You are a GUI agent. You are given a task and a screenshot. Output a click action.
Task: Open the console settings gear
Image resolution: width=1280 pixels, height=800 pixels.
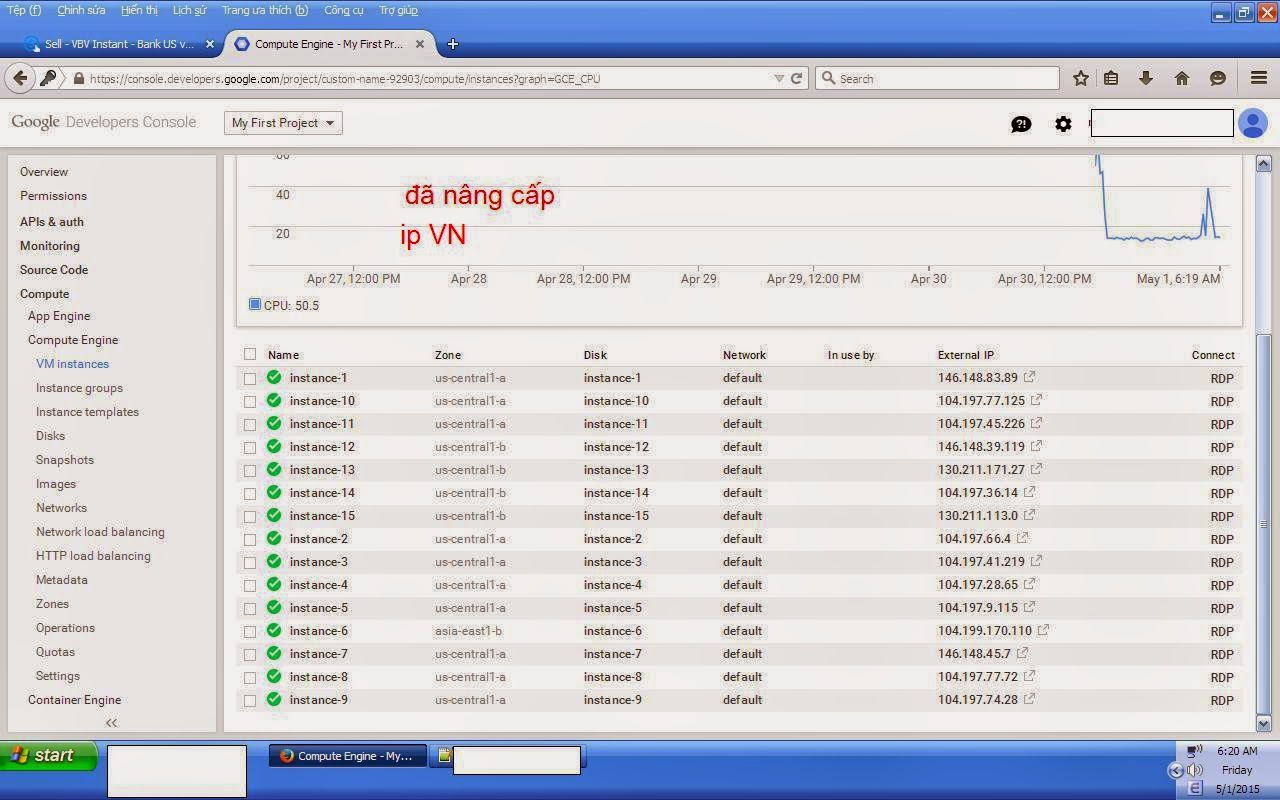coord(1063,124)
